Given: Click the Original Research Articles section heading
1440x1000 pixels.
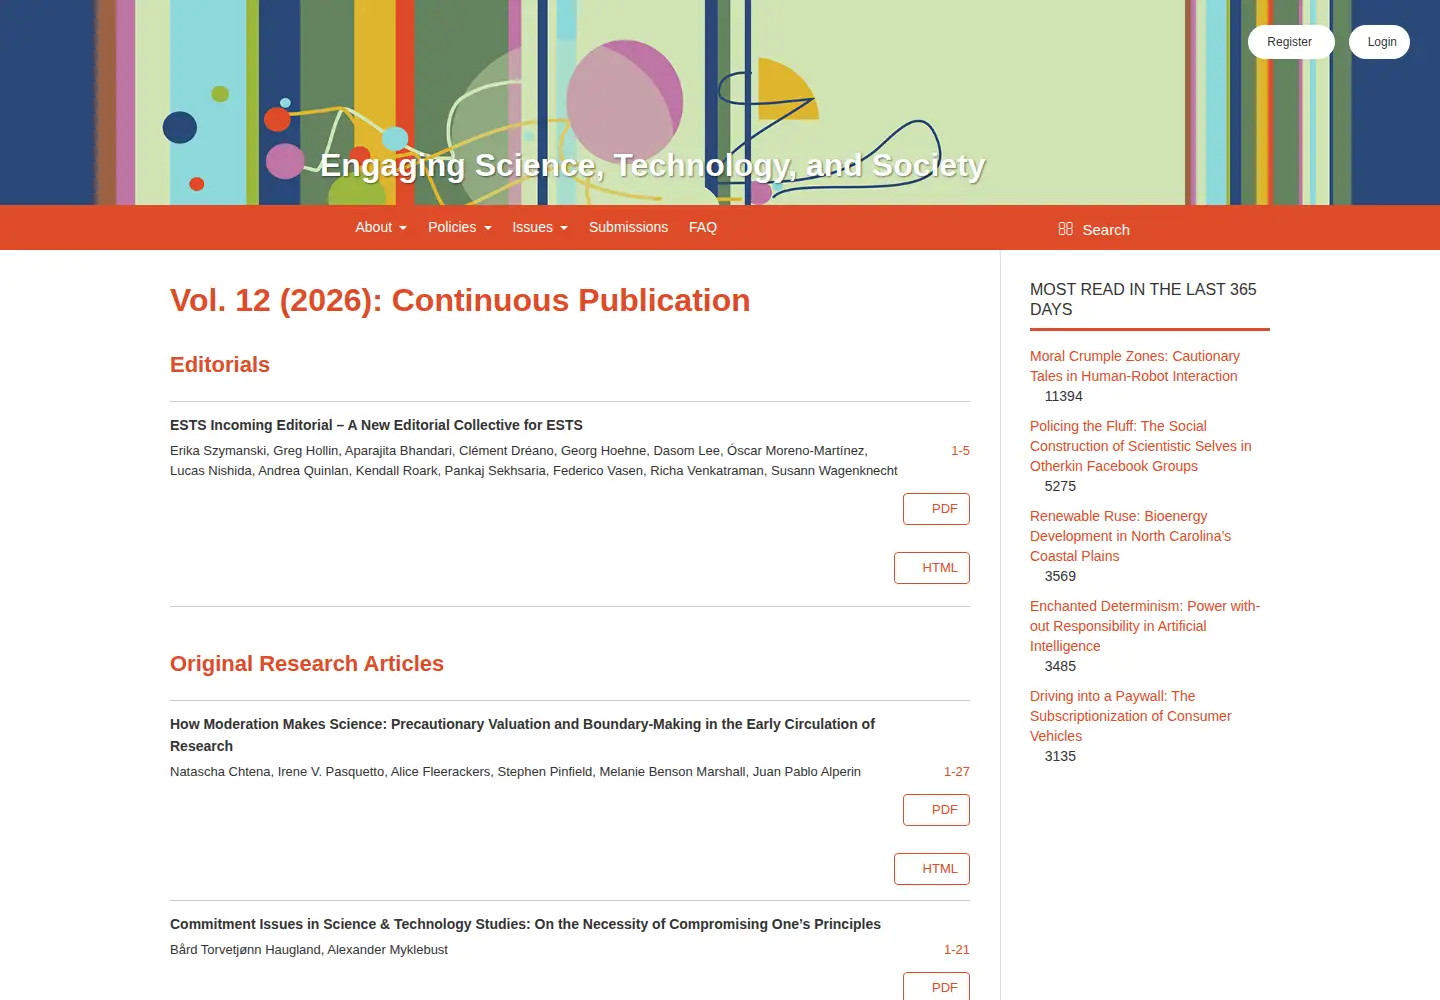Looking at the screenshot, I should (307, 664).
